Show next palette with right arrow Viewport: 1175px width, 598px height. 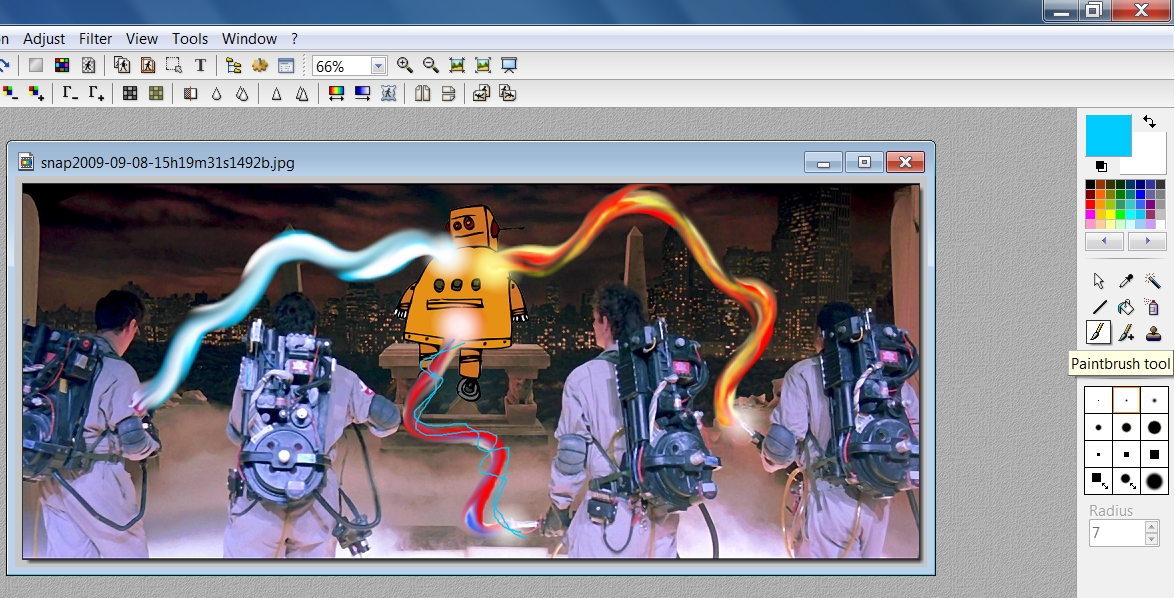point(1147,241)
